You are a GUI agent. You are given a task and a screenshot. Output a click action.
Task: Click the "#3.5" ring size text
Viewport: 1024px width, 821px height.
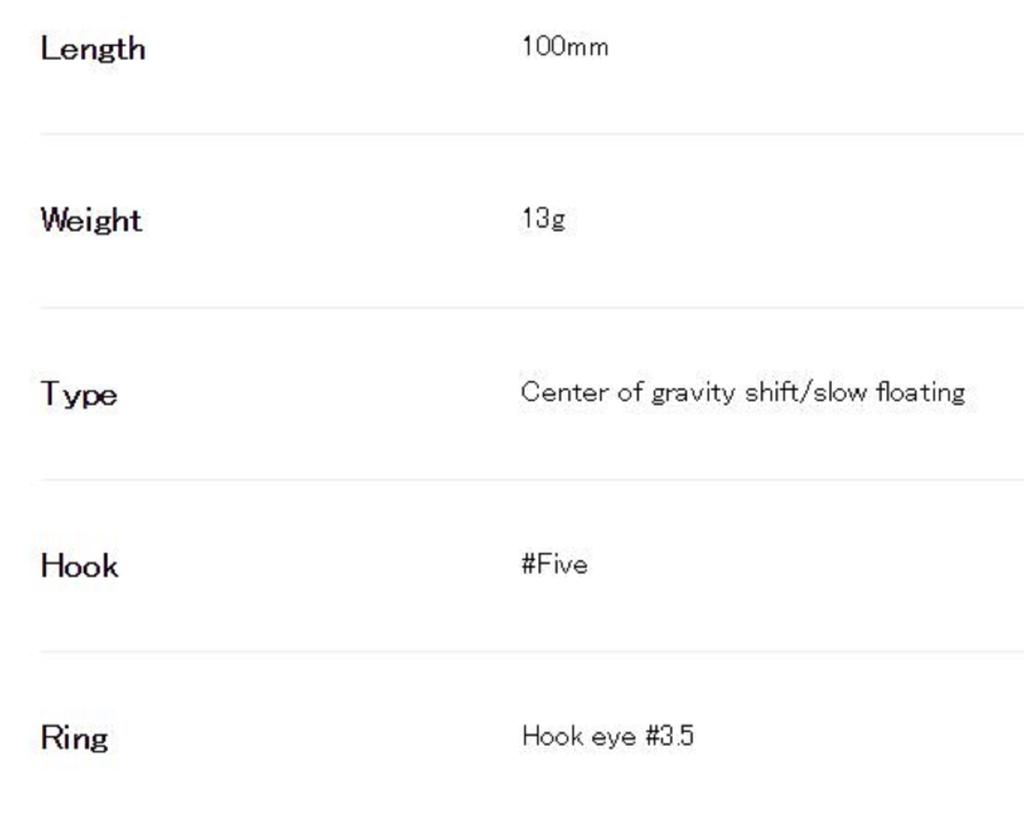click(x=670, y=737)
